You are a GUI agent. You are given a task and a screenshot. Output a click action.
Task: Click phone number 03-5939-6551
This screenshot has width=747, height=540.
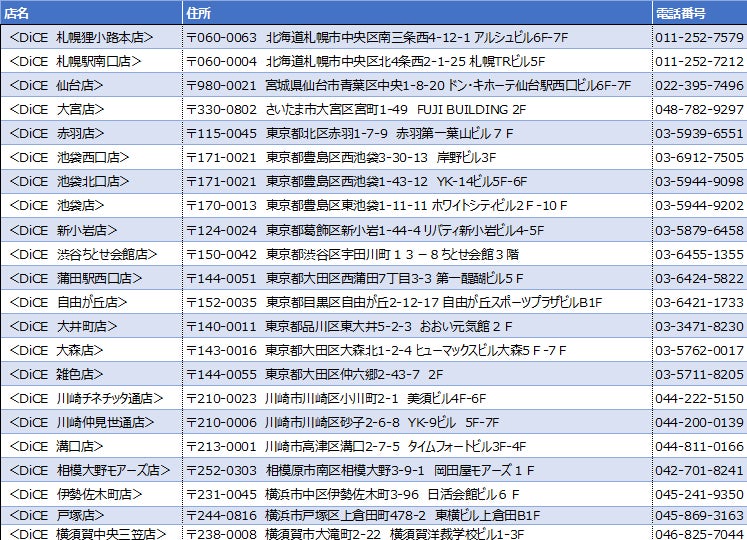[699, 133]
